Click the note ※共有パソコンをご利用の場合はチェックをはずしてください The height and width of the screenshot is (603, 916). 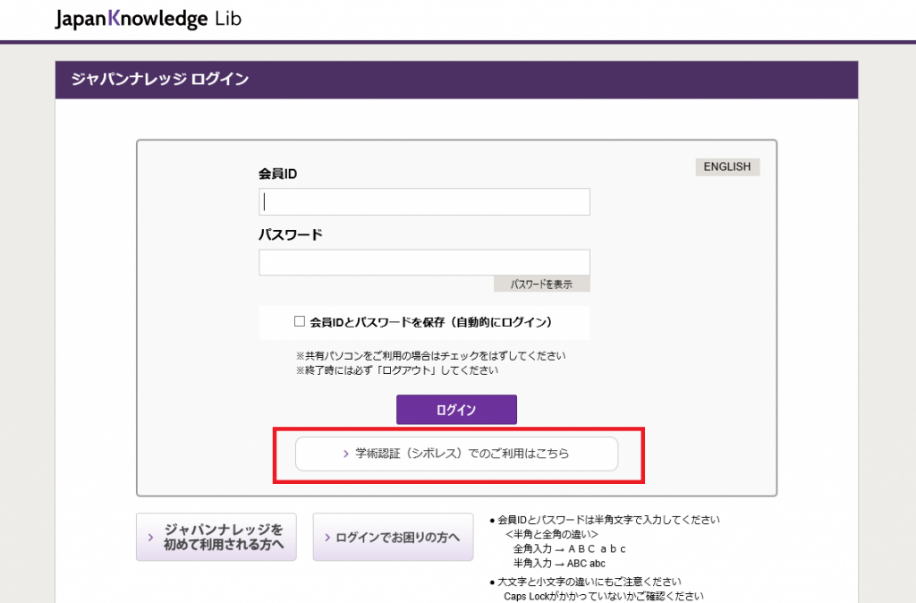tap(431, 356)
